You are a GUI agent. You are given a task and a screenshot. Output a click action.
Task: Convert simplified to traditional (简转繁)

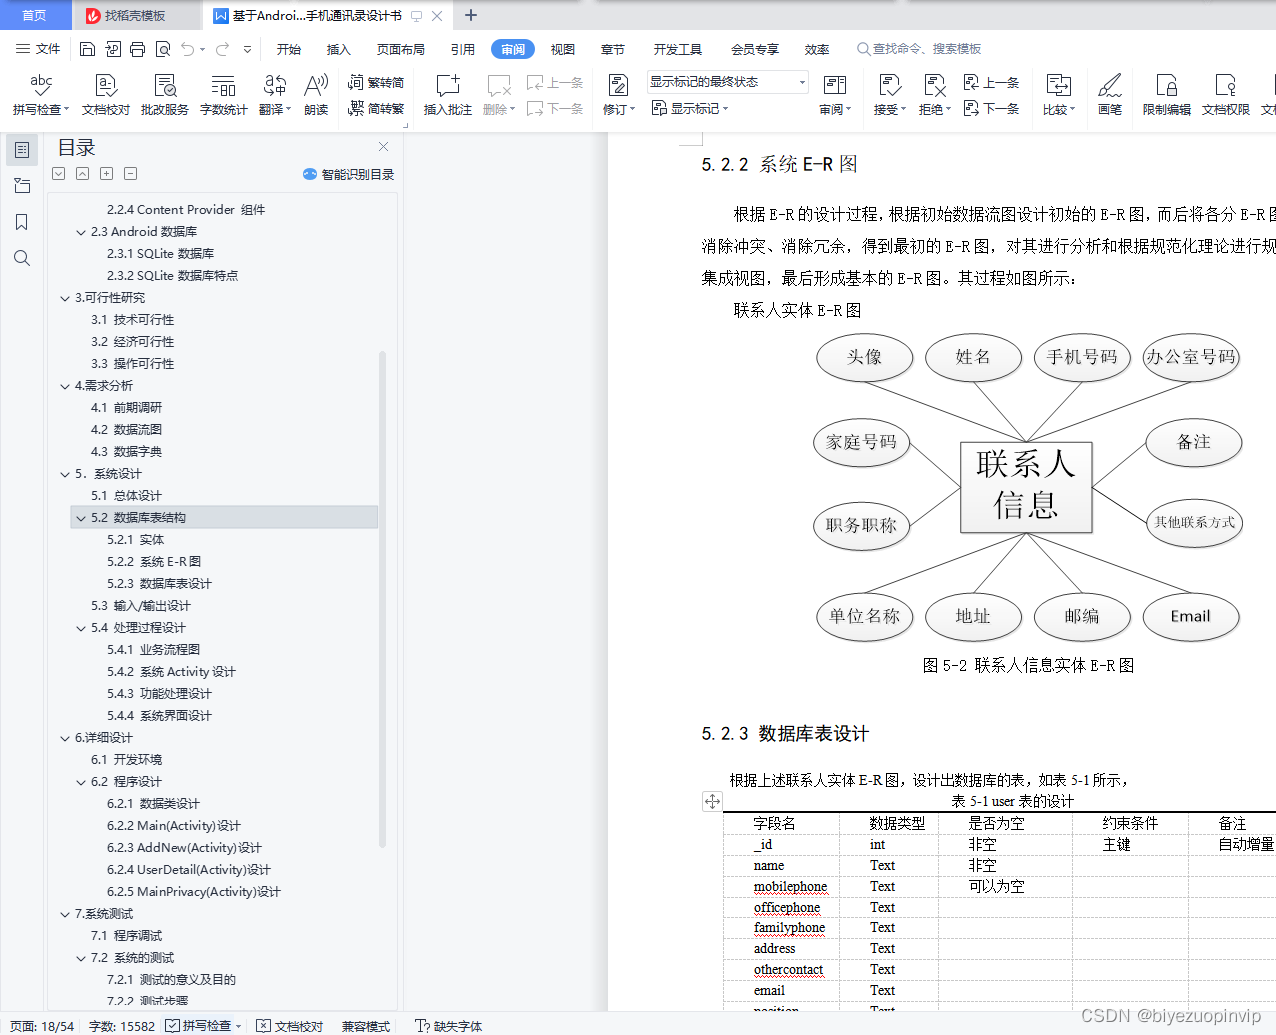click(x=376, y=108)
